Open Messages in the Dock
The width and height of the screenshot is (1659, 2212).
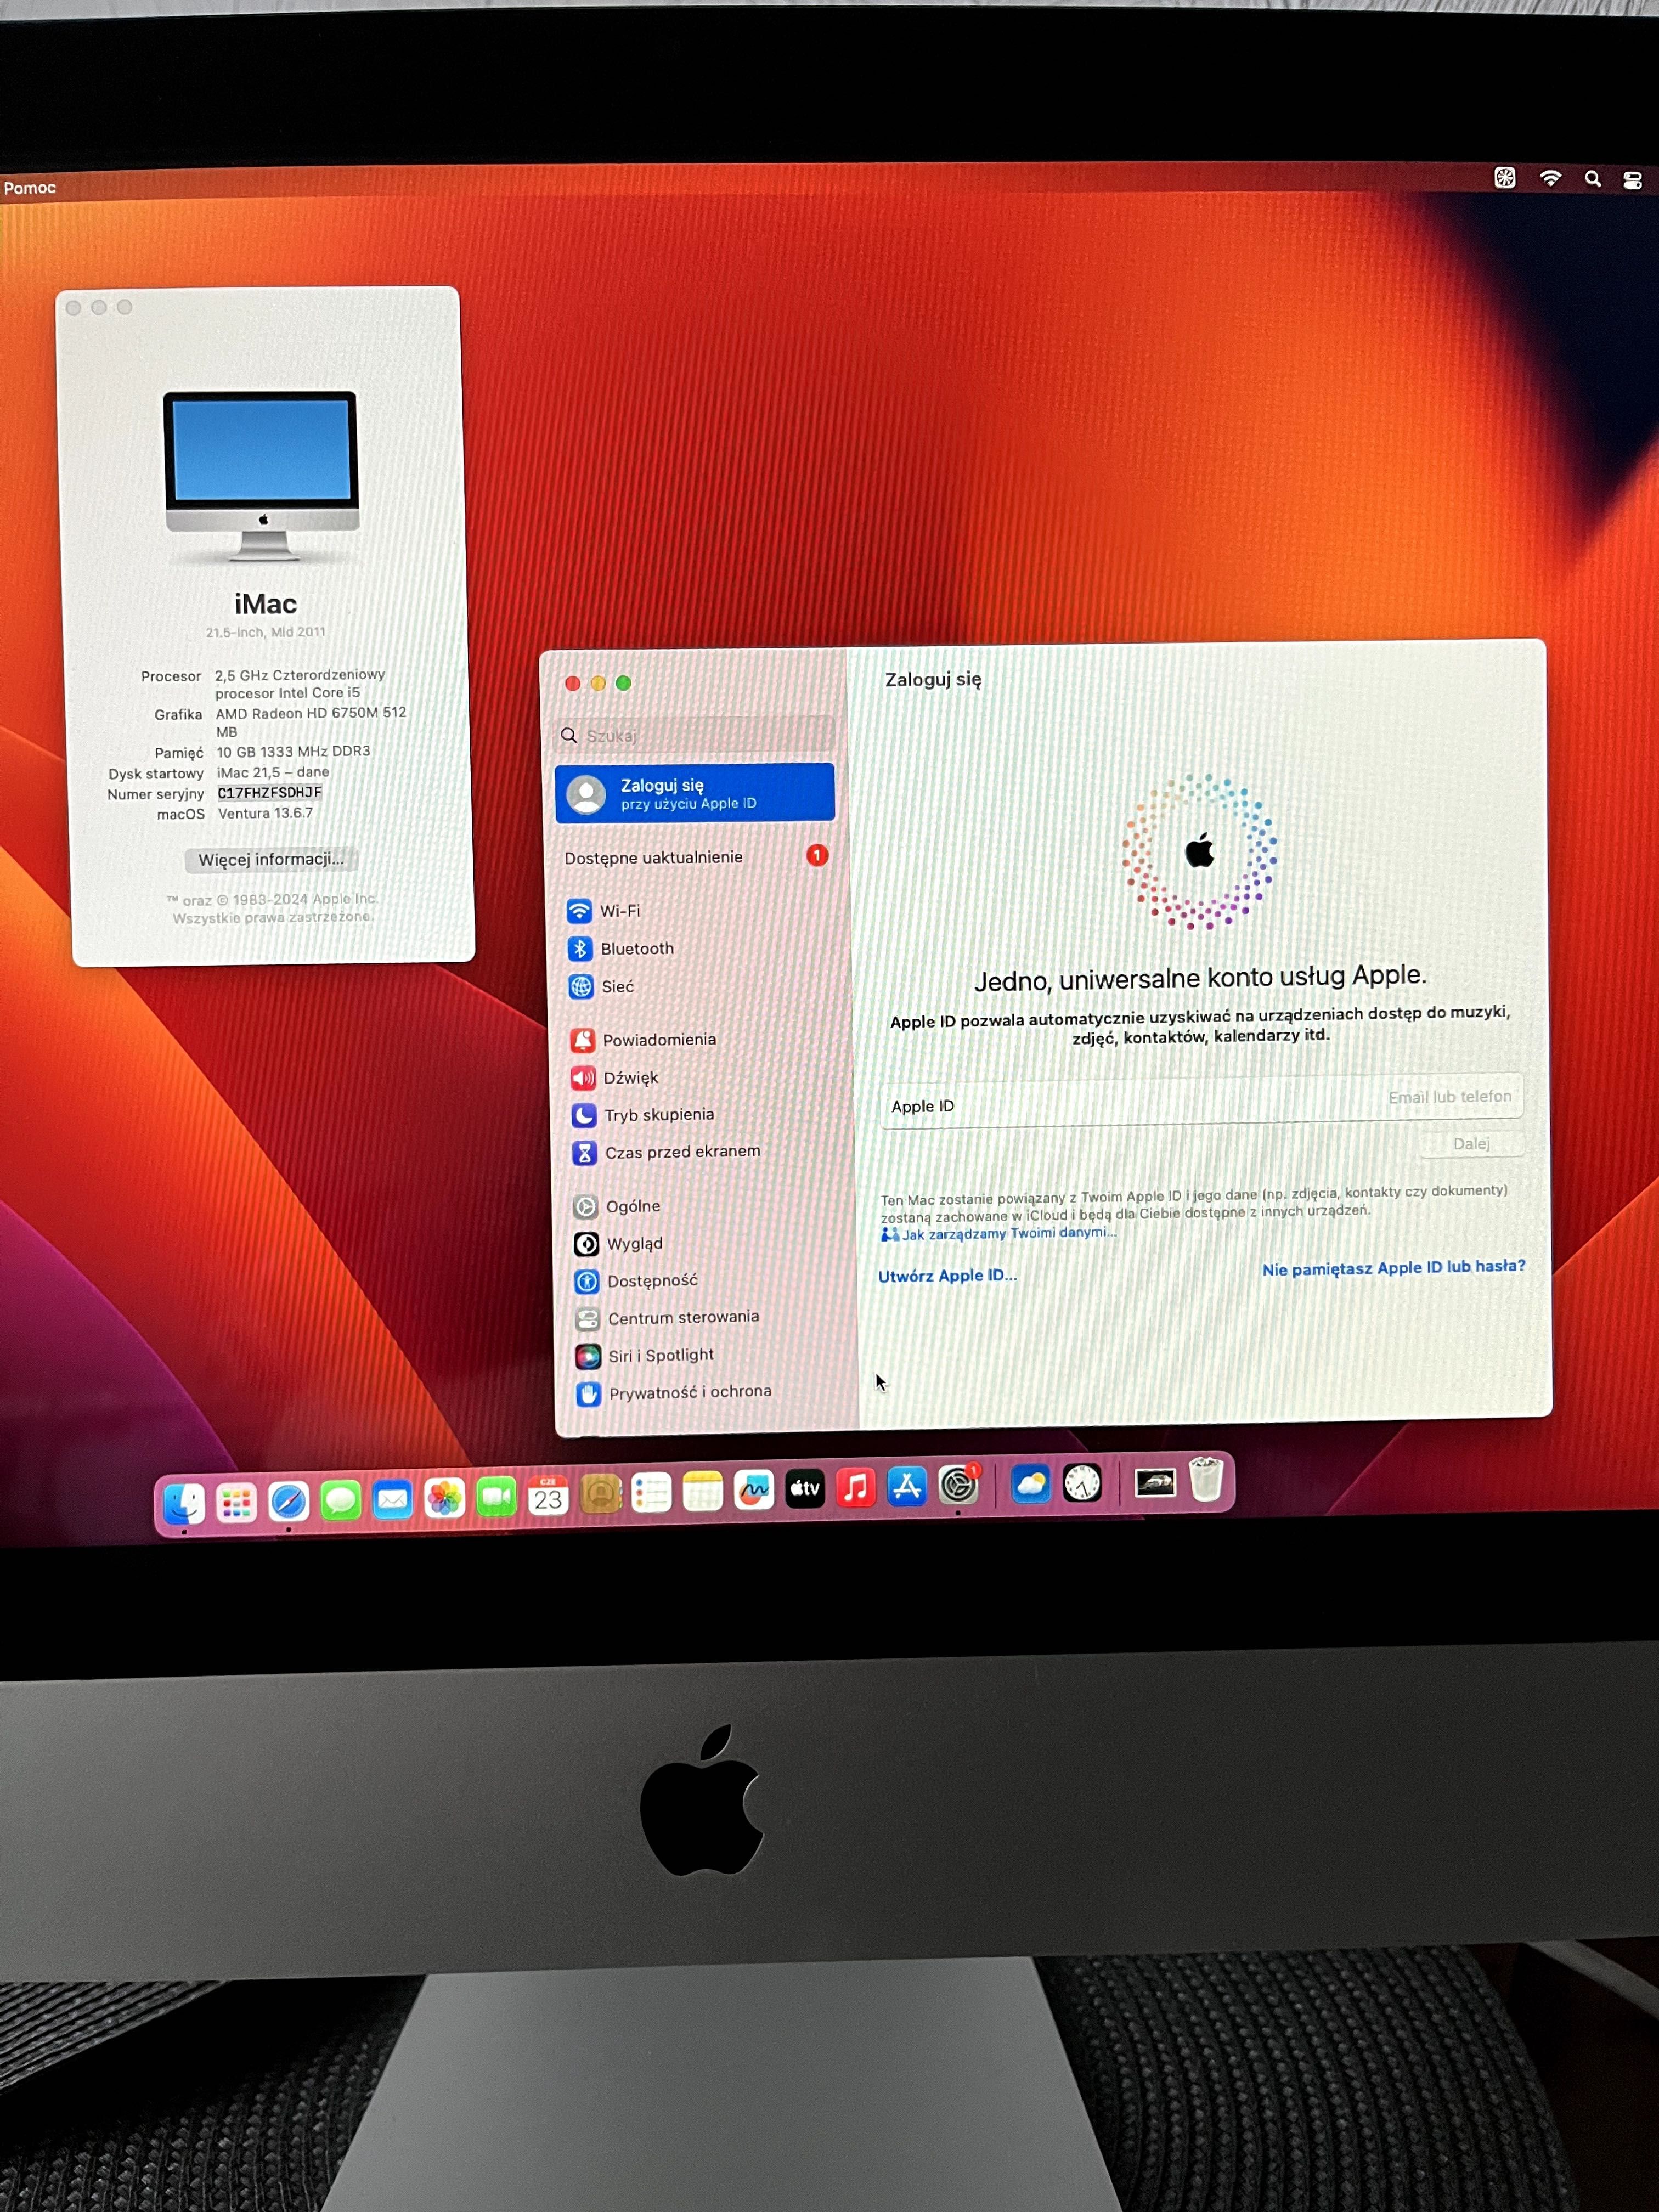point(340,1500)
